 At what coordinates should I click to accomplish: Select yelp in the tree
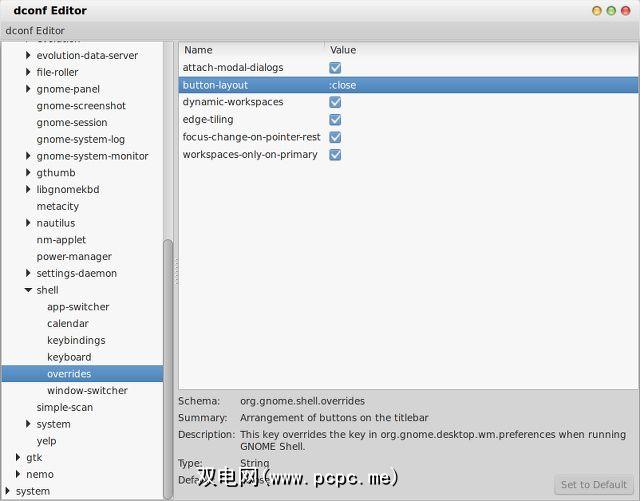(x=46, y=441)
